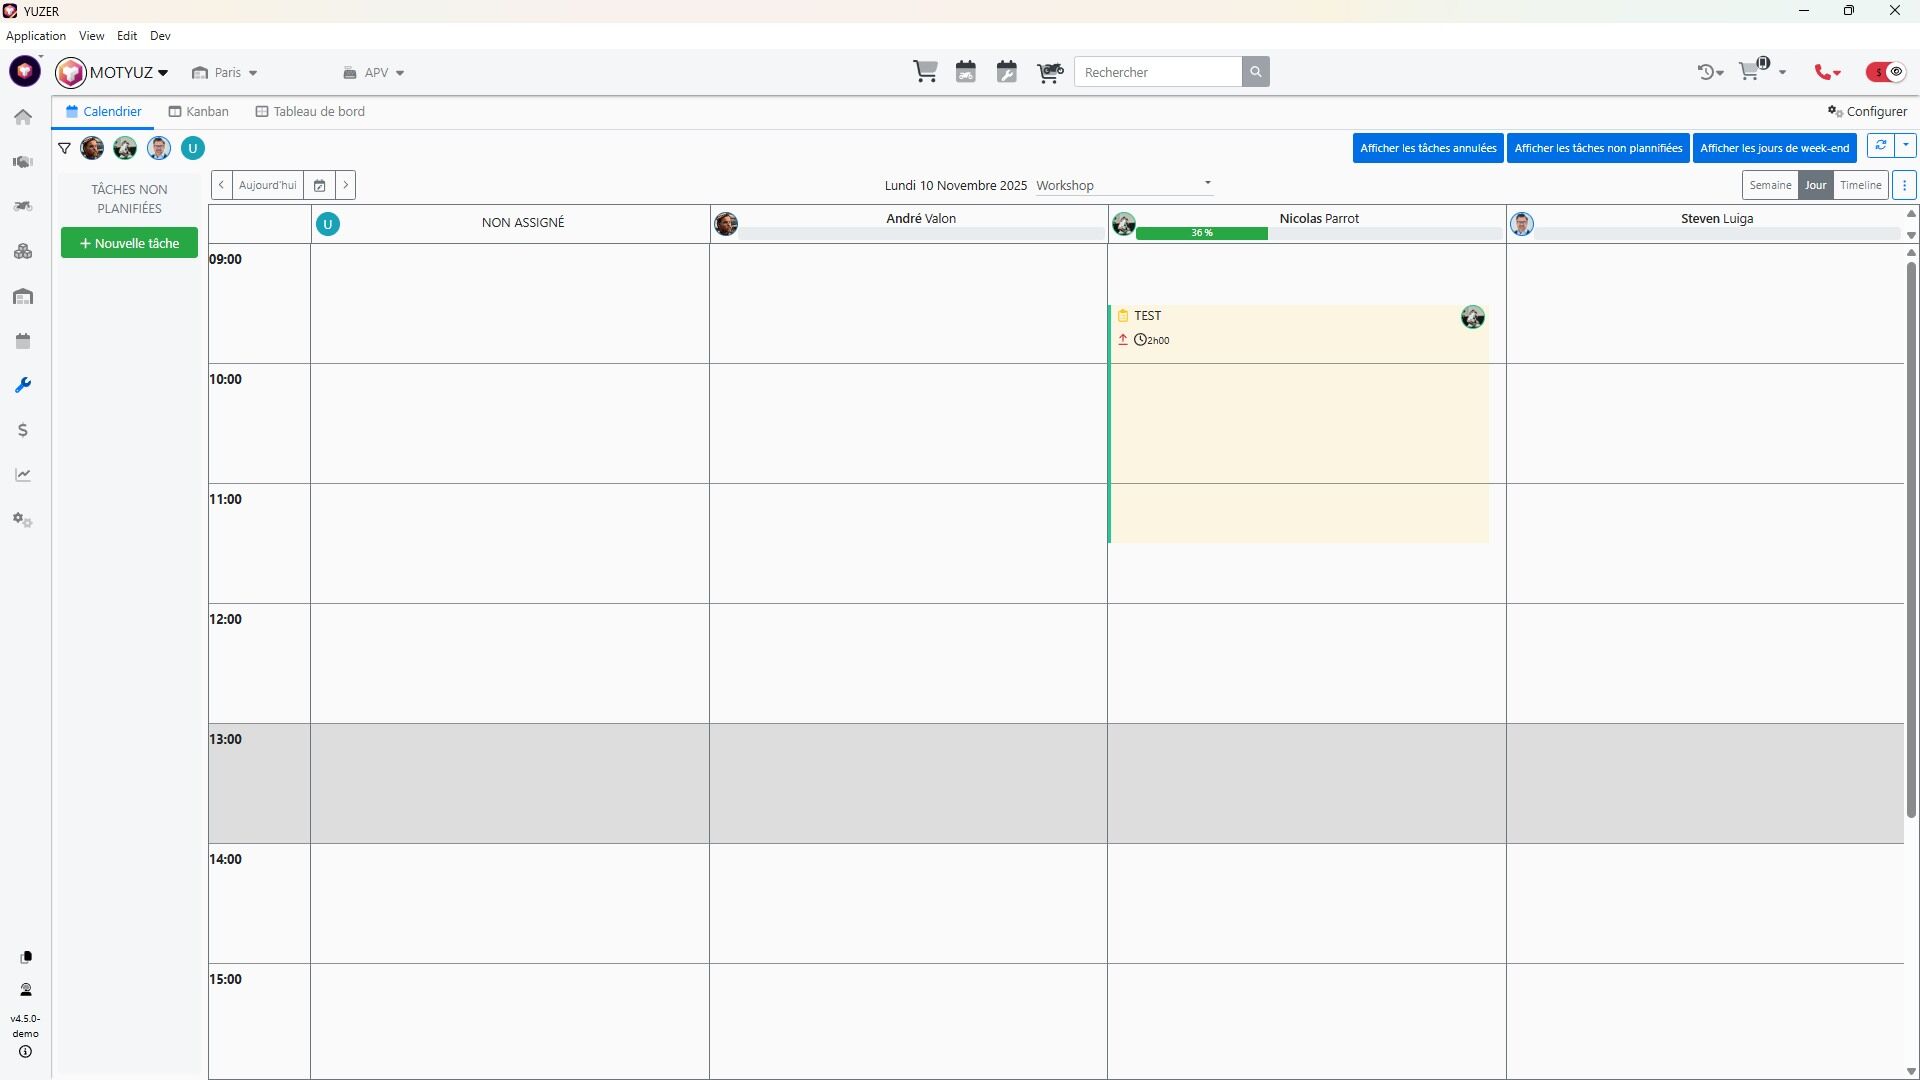
Task: Open the dollar sign sidebar section
Action: pyautogui.click(x=23, y=431)
